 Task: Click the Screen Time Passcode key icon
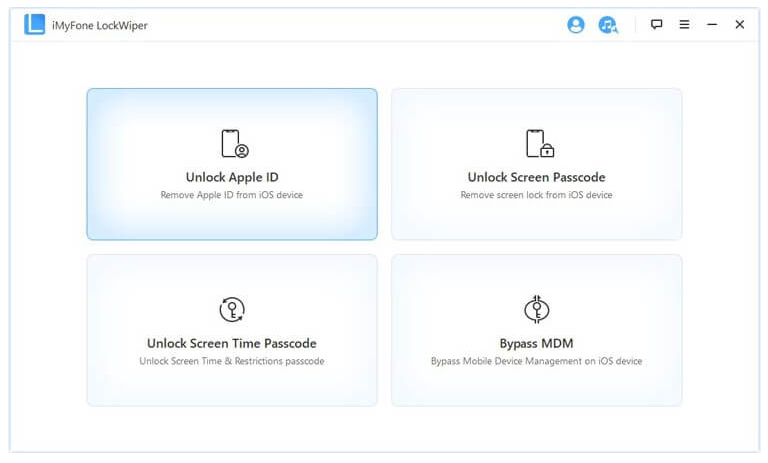232,309
